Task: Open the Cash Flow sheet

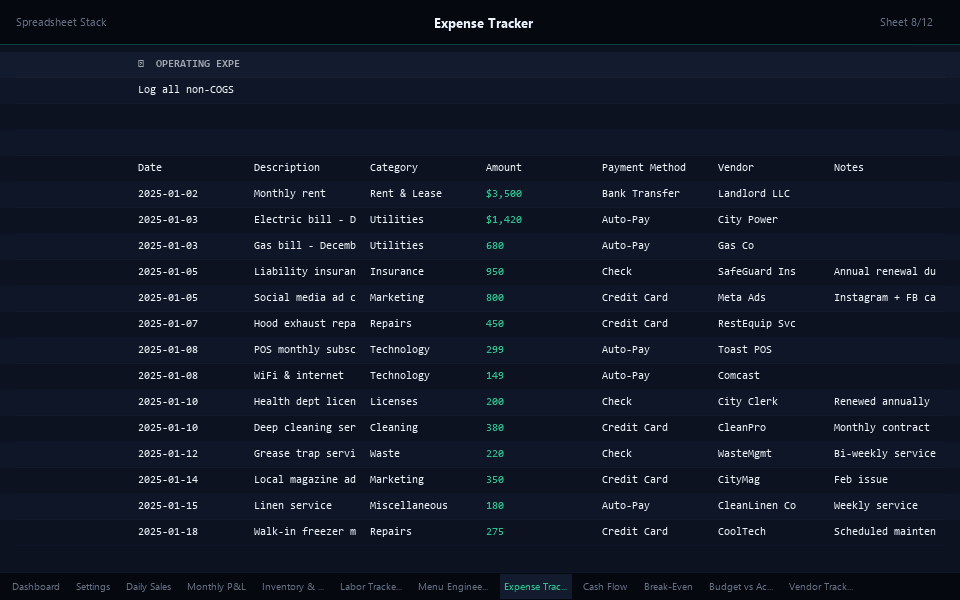Action: click(x=606, y=587)
